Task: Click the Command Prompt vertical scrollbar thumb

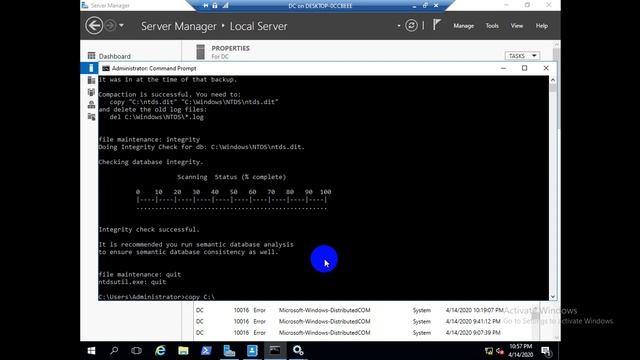Action: [553, 88]
